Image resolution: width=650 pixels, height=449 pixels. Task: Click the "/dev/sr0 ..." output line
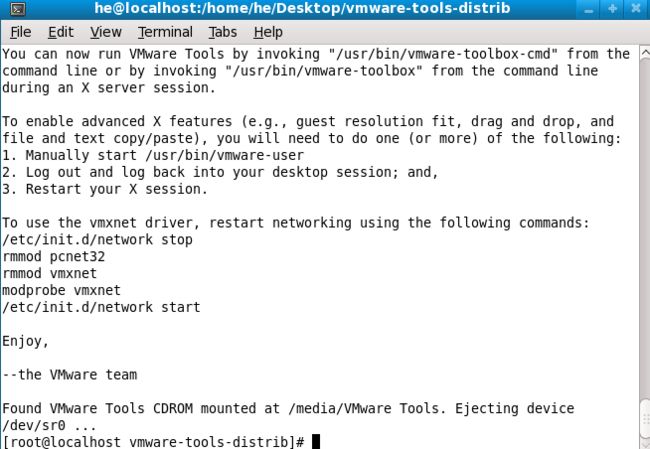click(x=49, y=425)
